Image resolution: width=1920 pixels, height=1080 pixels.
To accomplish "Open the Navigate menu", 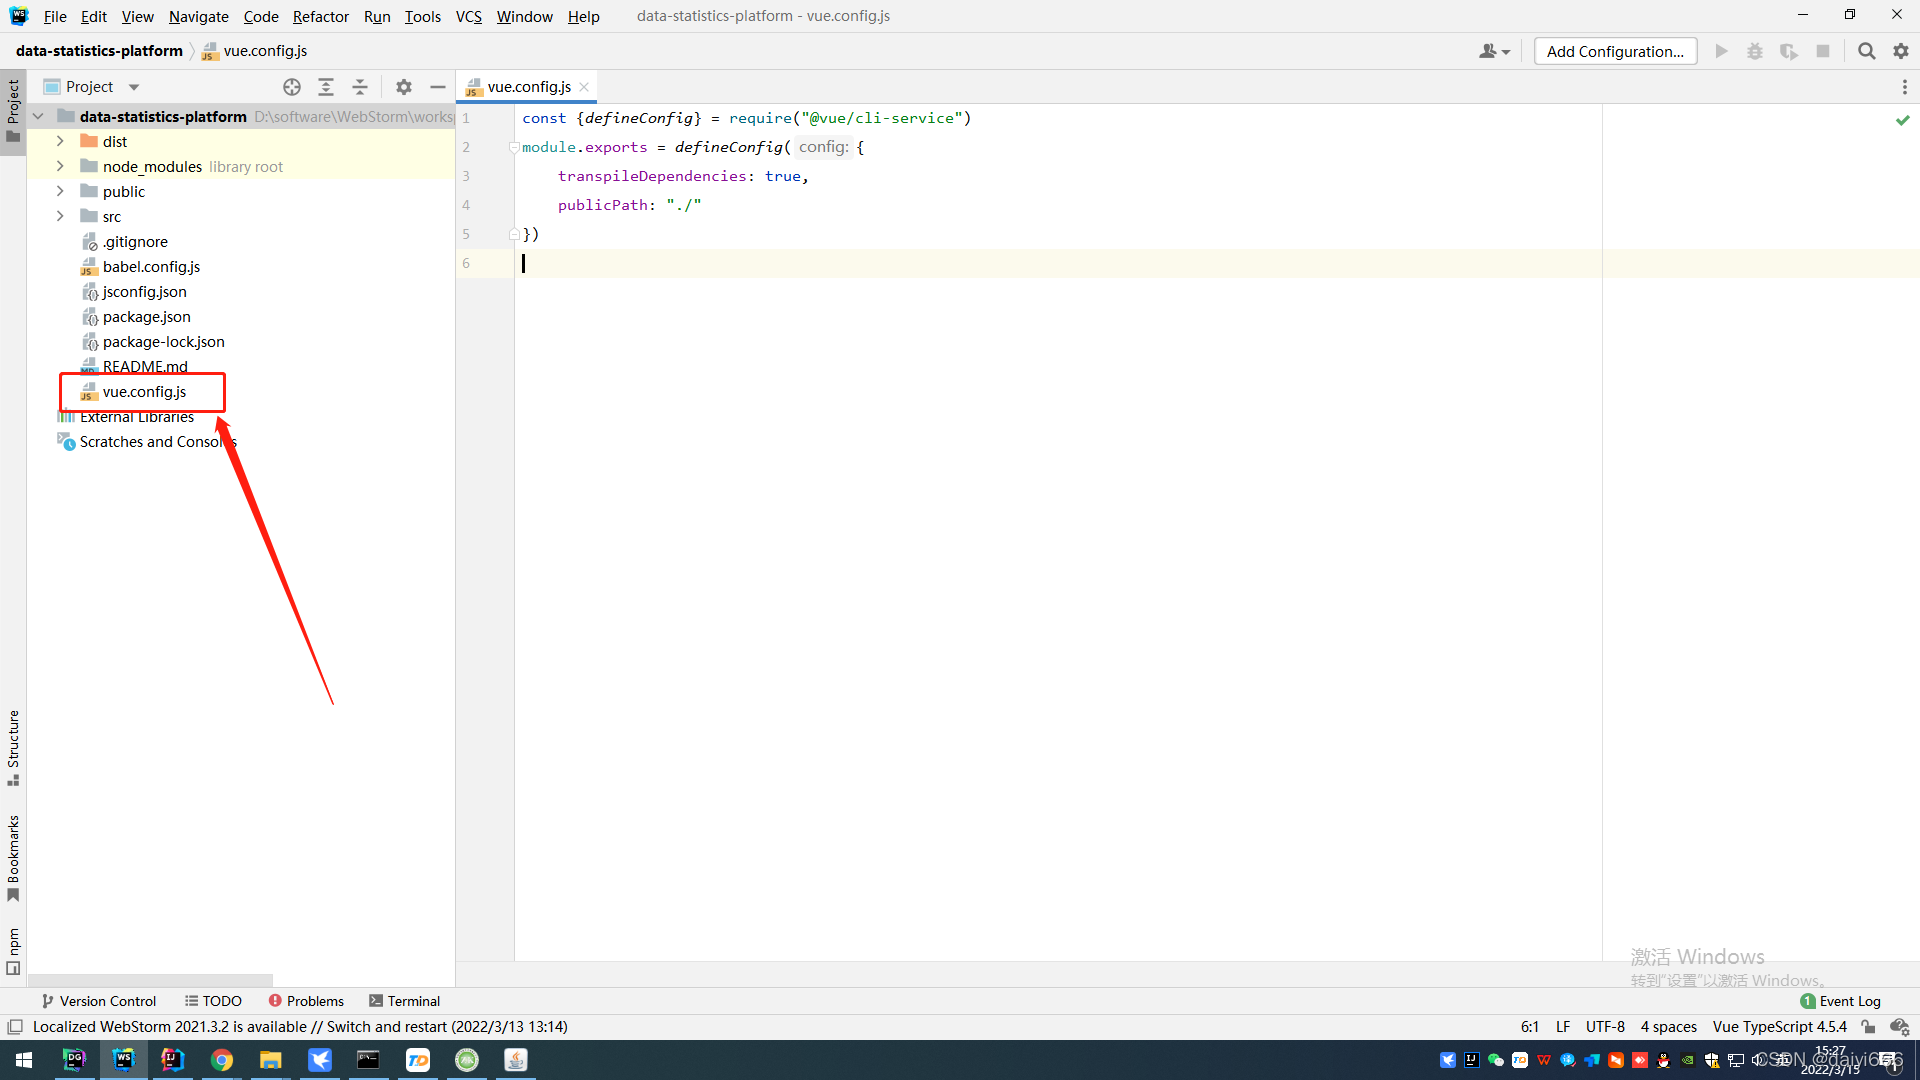I will pos(198,16).
